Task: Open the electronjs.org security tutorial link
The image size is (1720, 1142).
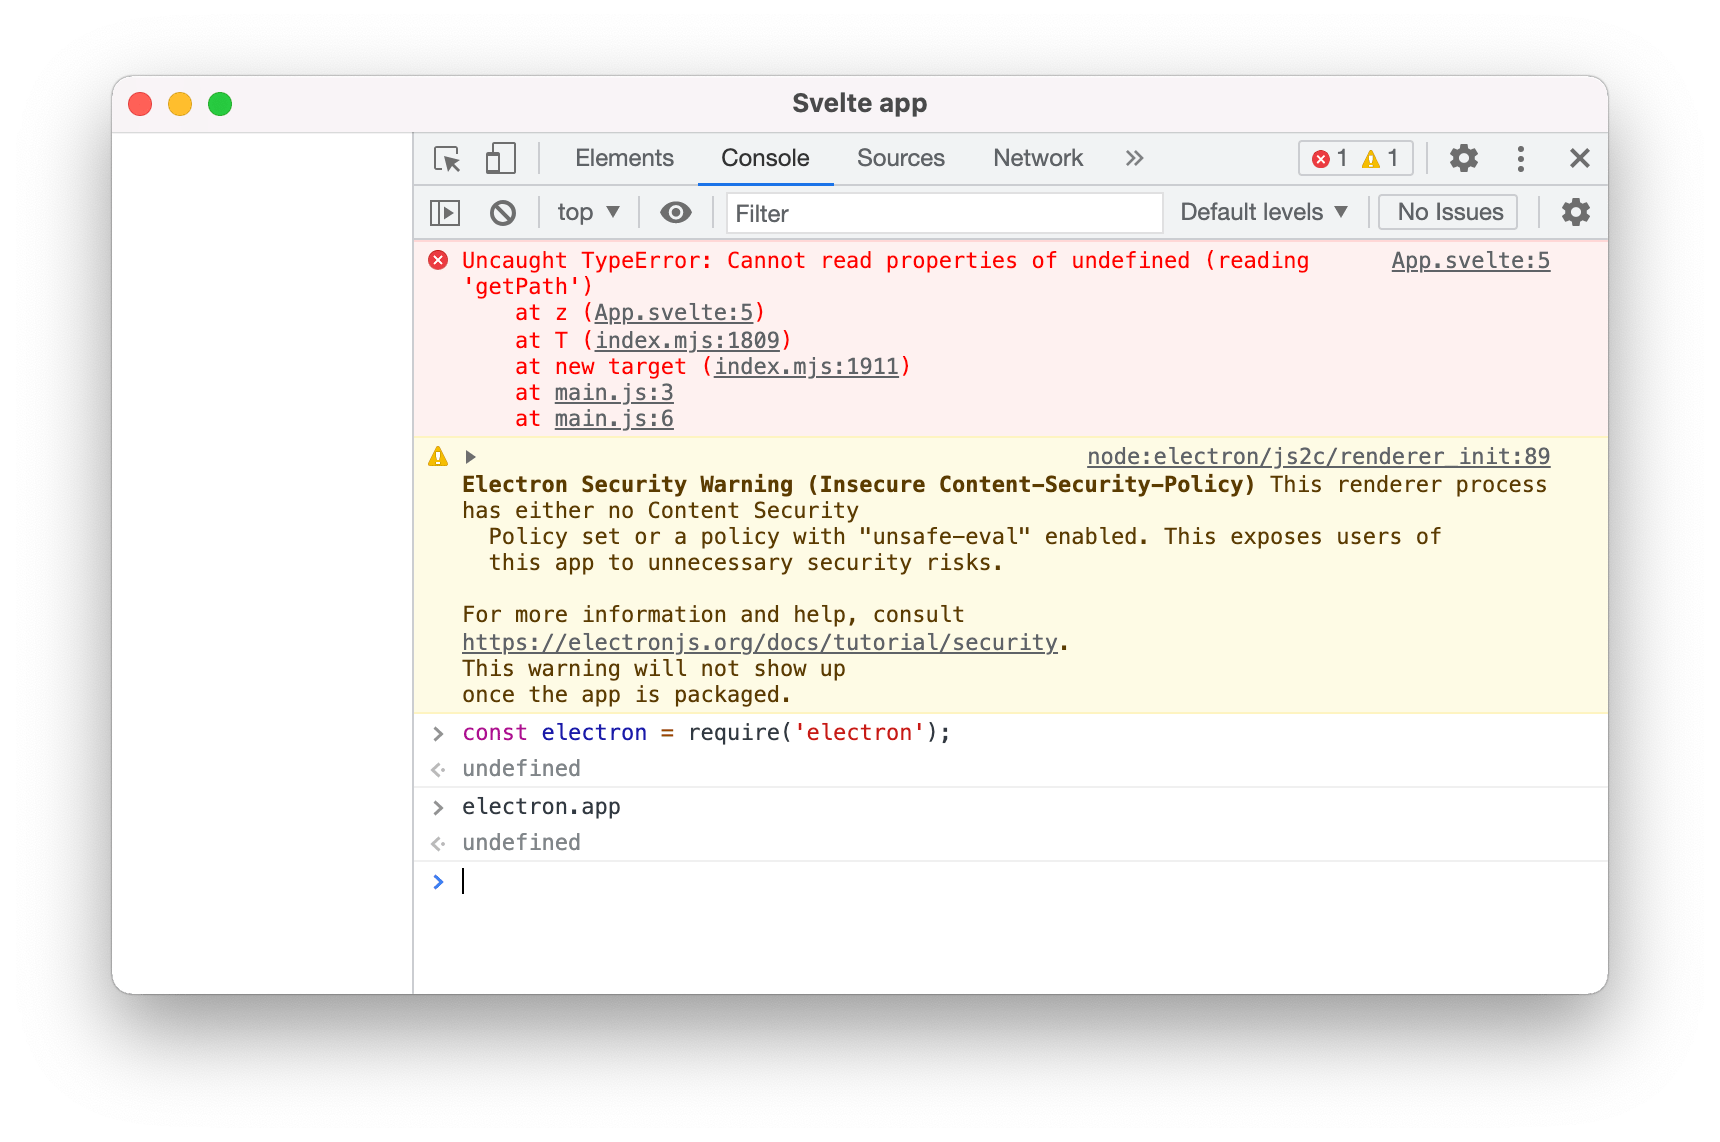Action: 759,643
